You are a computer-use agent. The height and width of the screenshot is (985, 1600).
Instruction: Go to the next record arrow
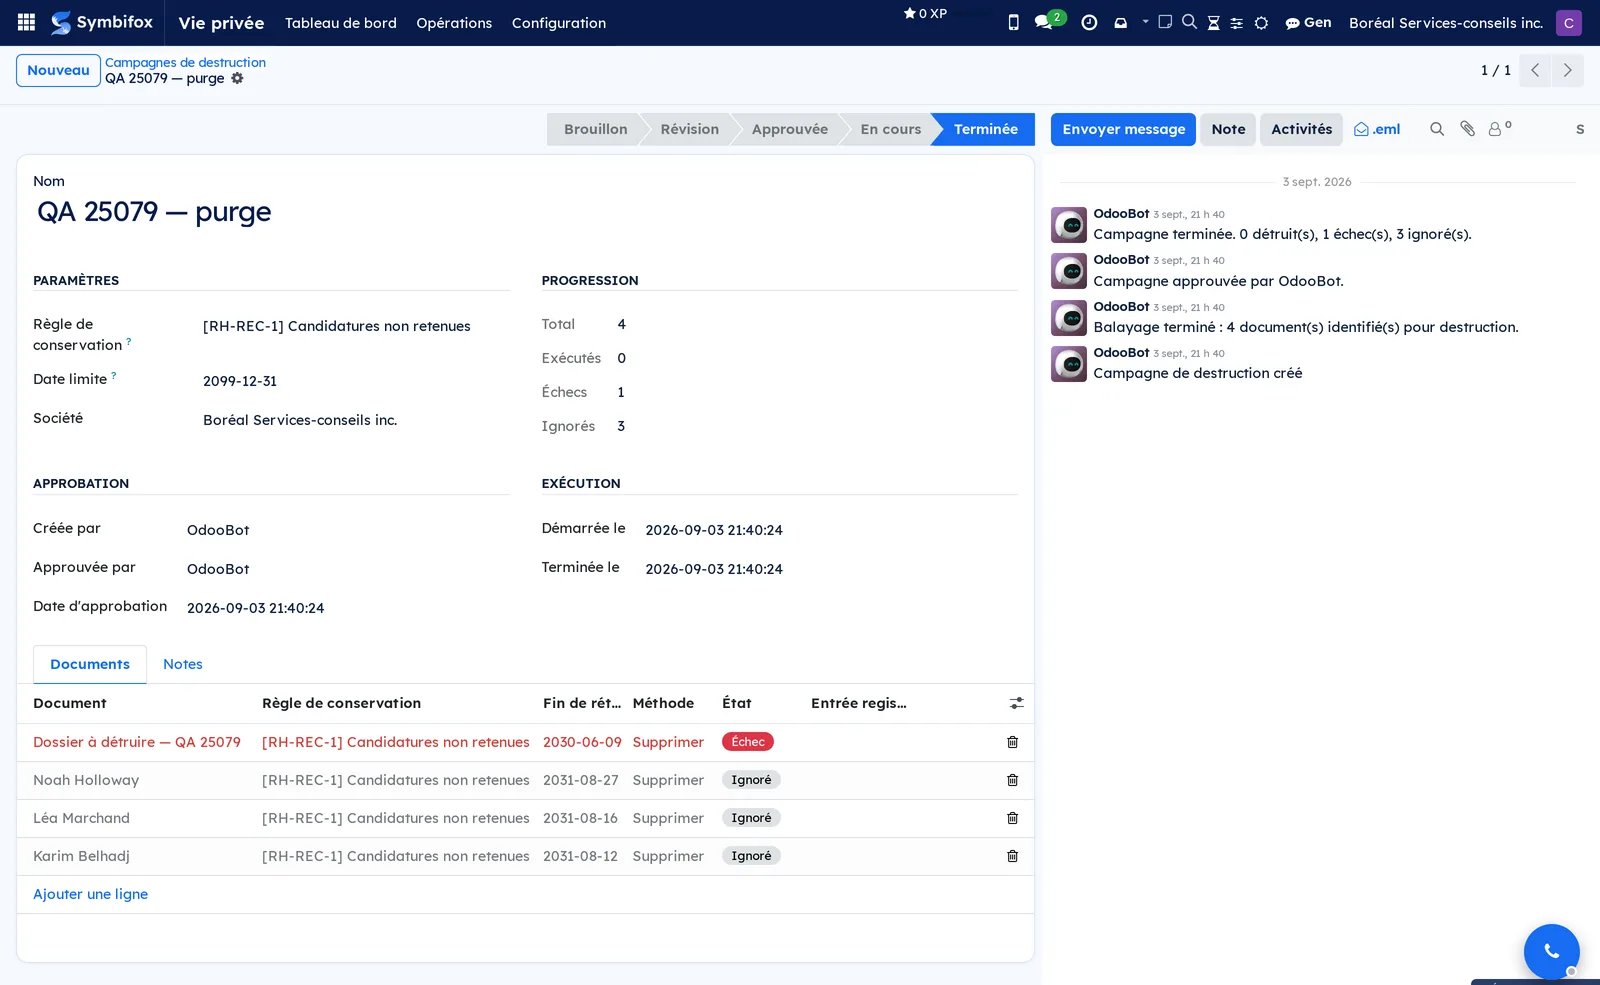(x=1567, y=70)
